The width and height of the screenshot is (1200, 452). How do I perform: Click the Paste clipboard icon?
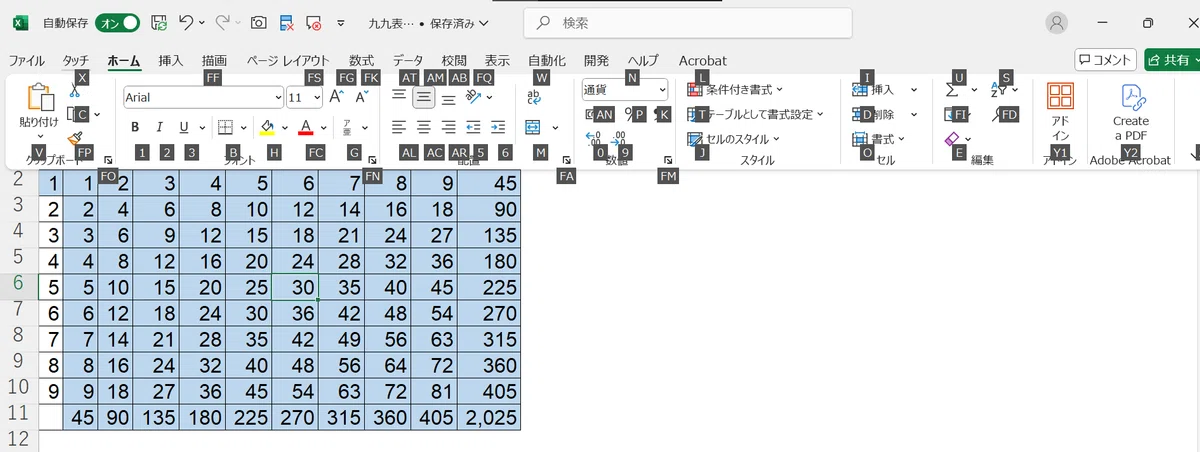point(39,97)
